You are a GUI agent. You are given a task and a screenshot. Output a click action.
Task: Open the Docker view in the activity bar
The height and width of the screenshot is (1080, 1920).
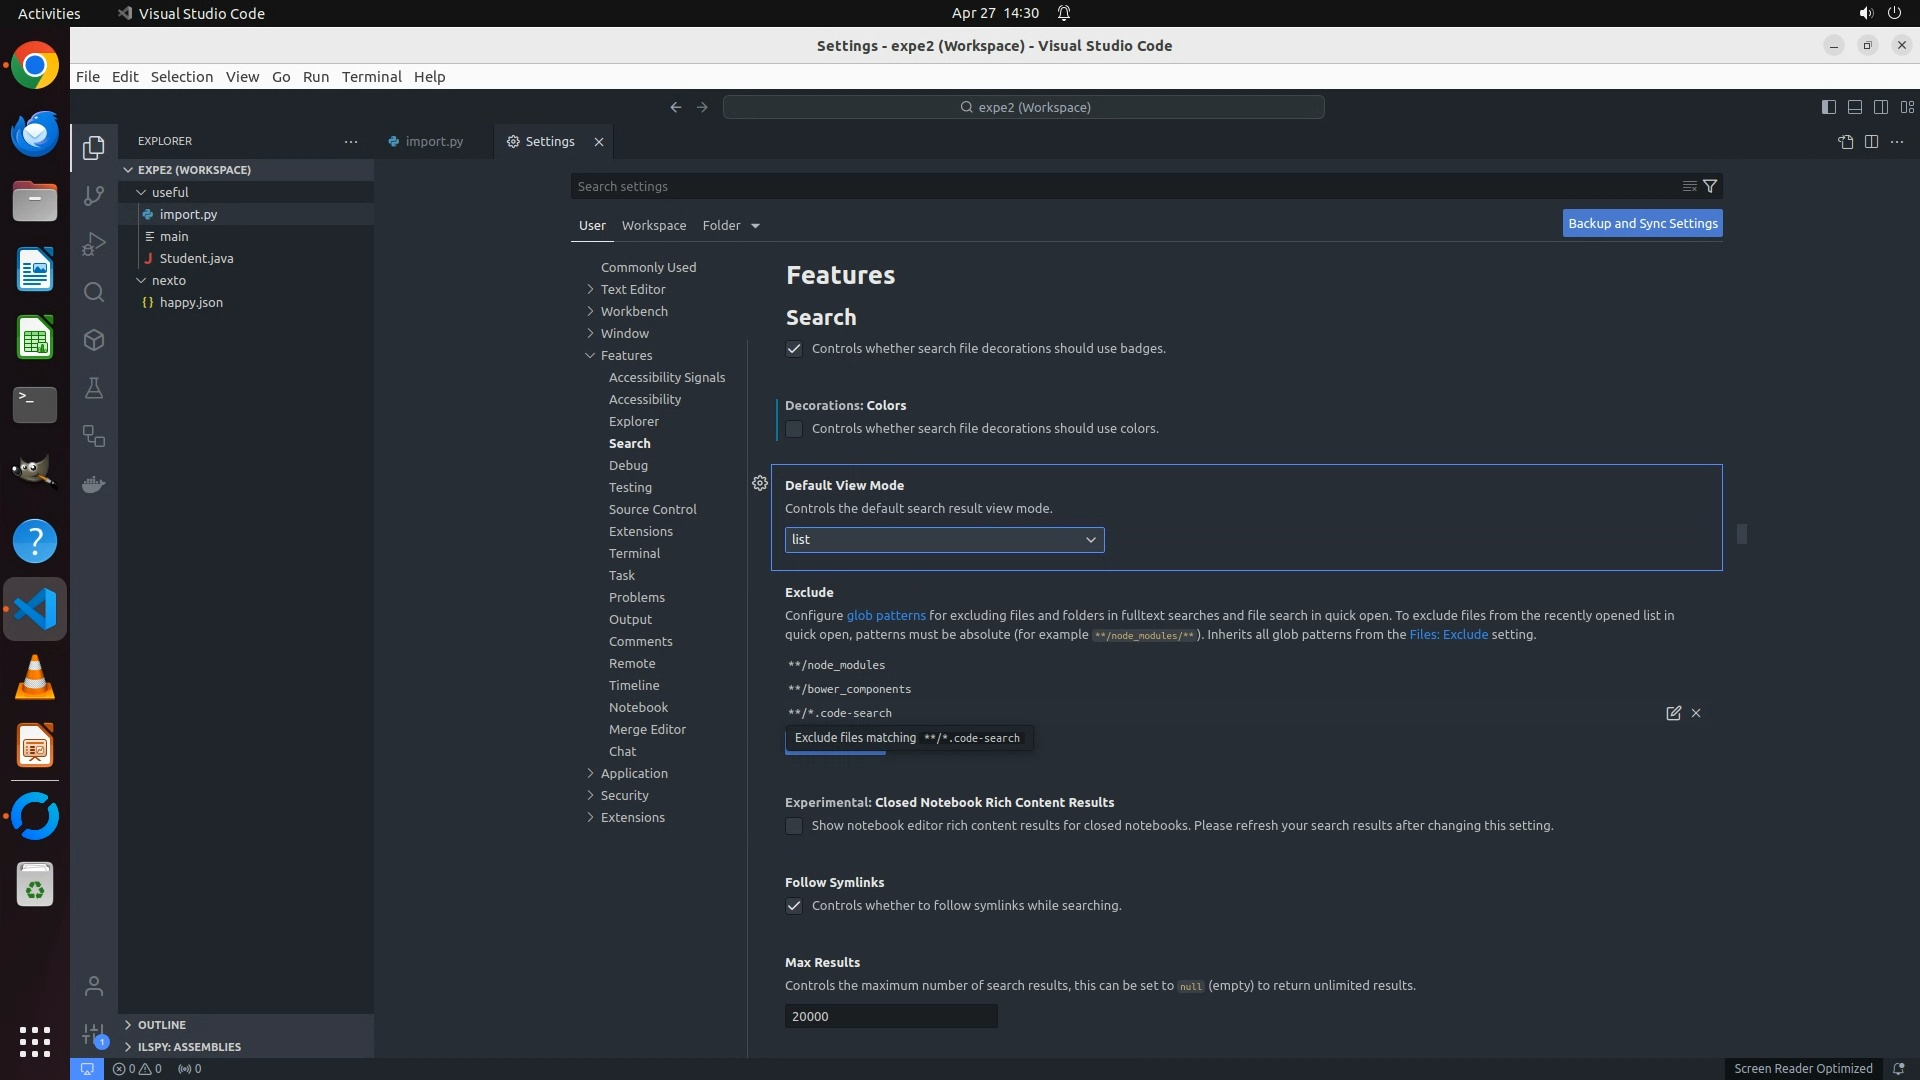94,485
